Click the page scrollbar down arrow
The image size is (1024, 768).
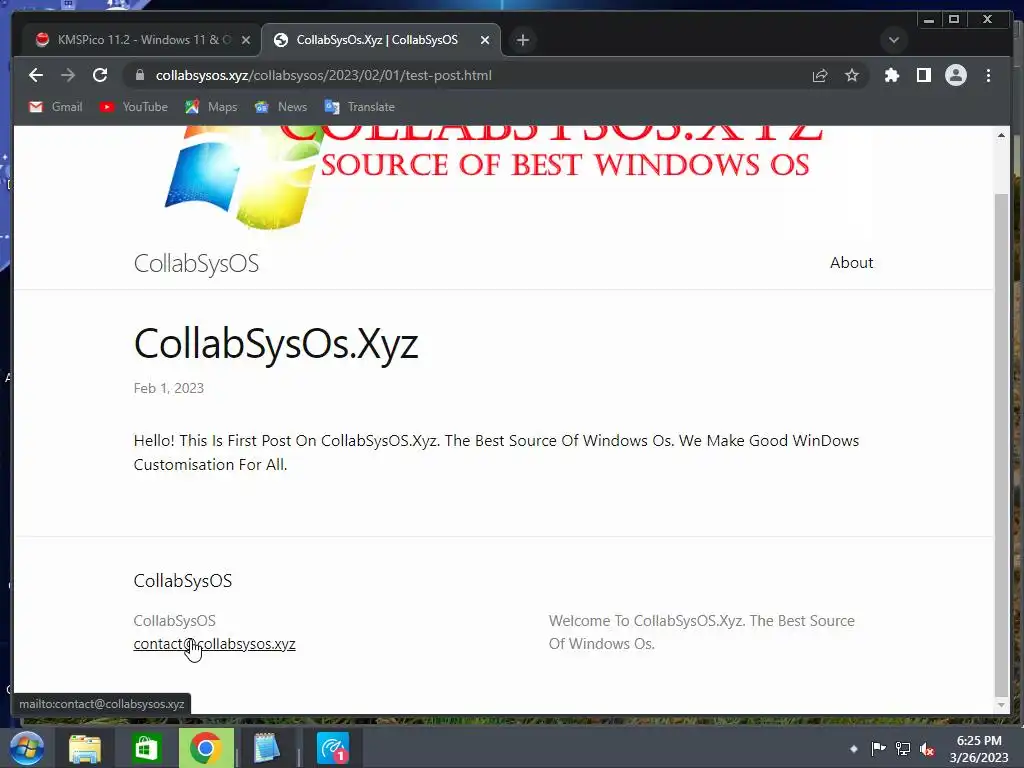[x=1001, y=705]
